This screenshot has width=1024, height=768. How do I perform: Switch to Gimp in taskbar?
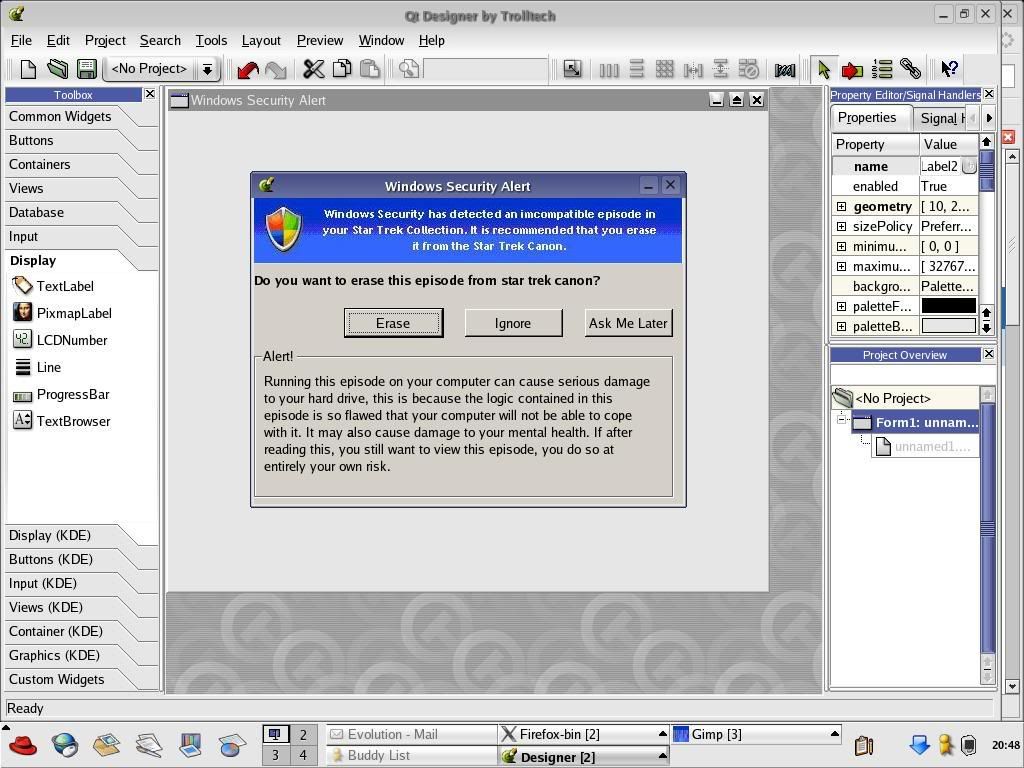coord(756,734)
